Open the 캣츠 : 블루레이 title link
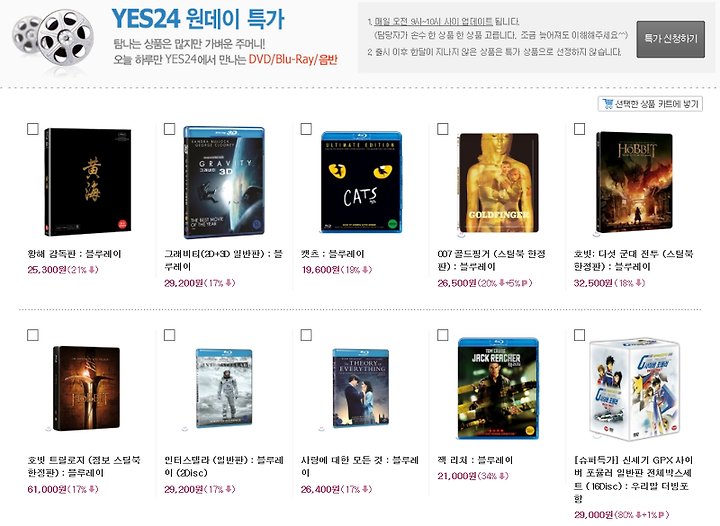 [332, 254]
